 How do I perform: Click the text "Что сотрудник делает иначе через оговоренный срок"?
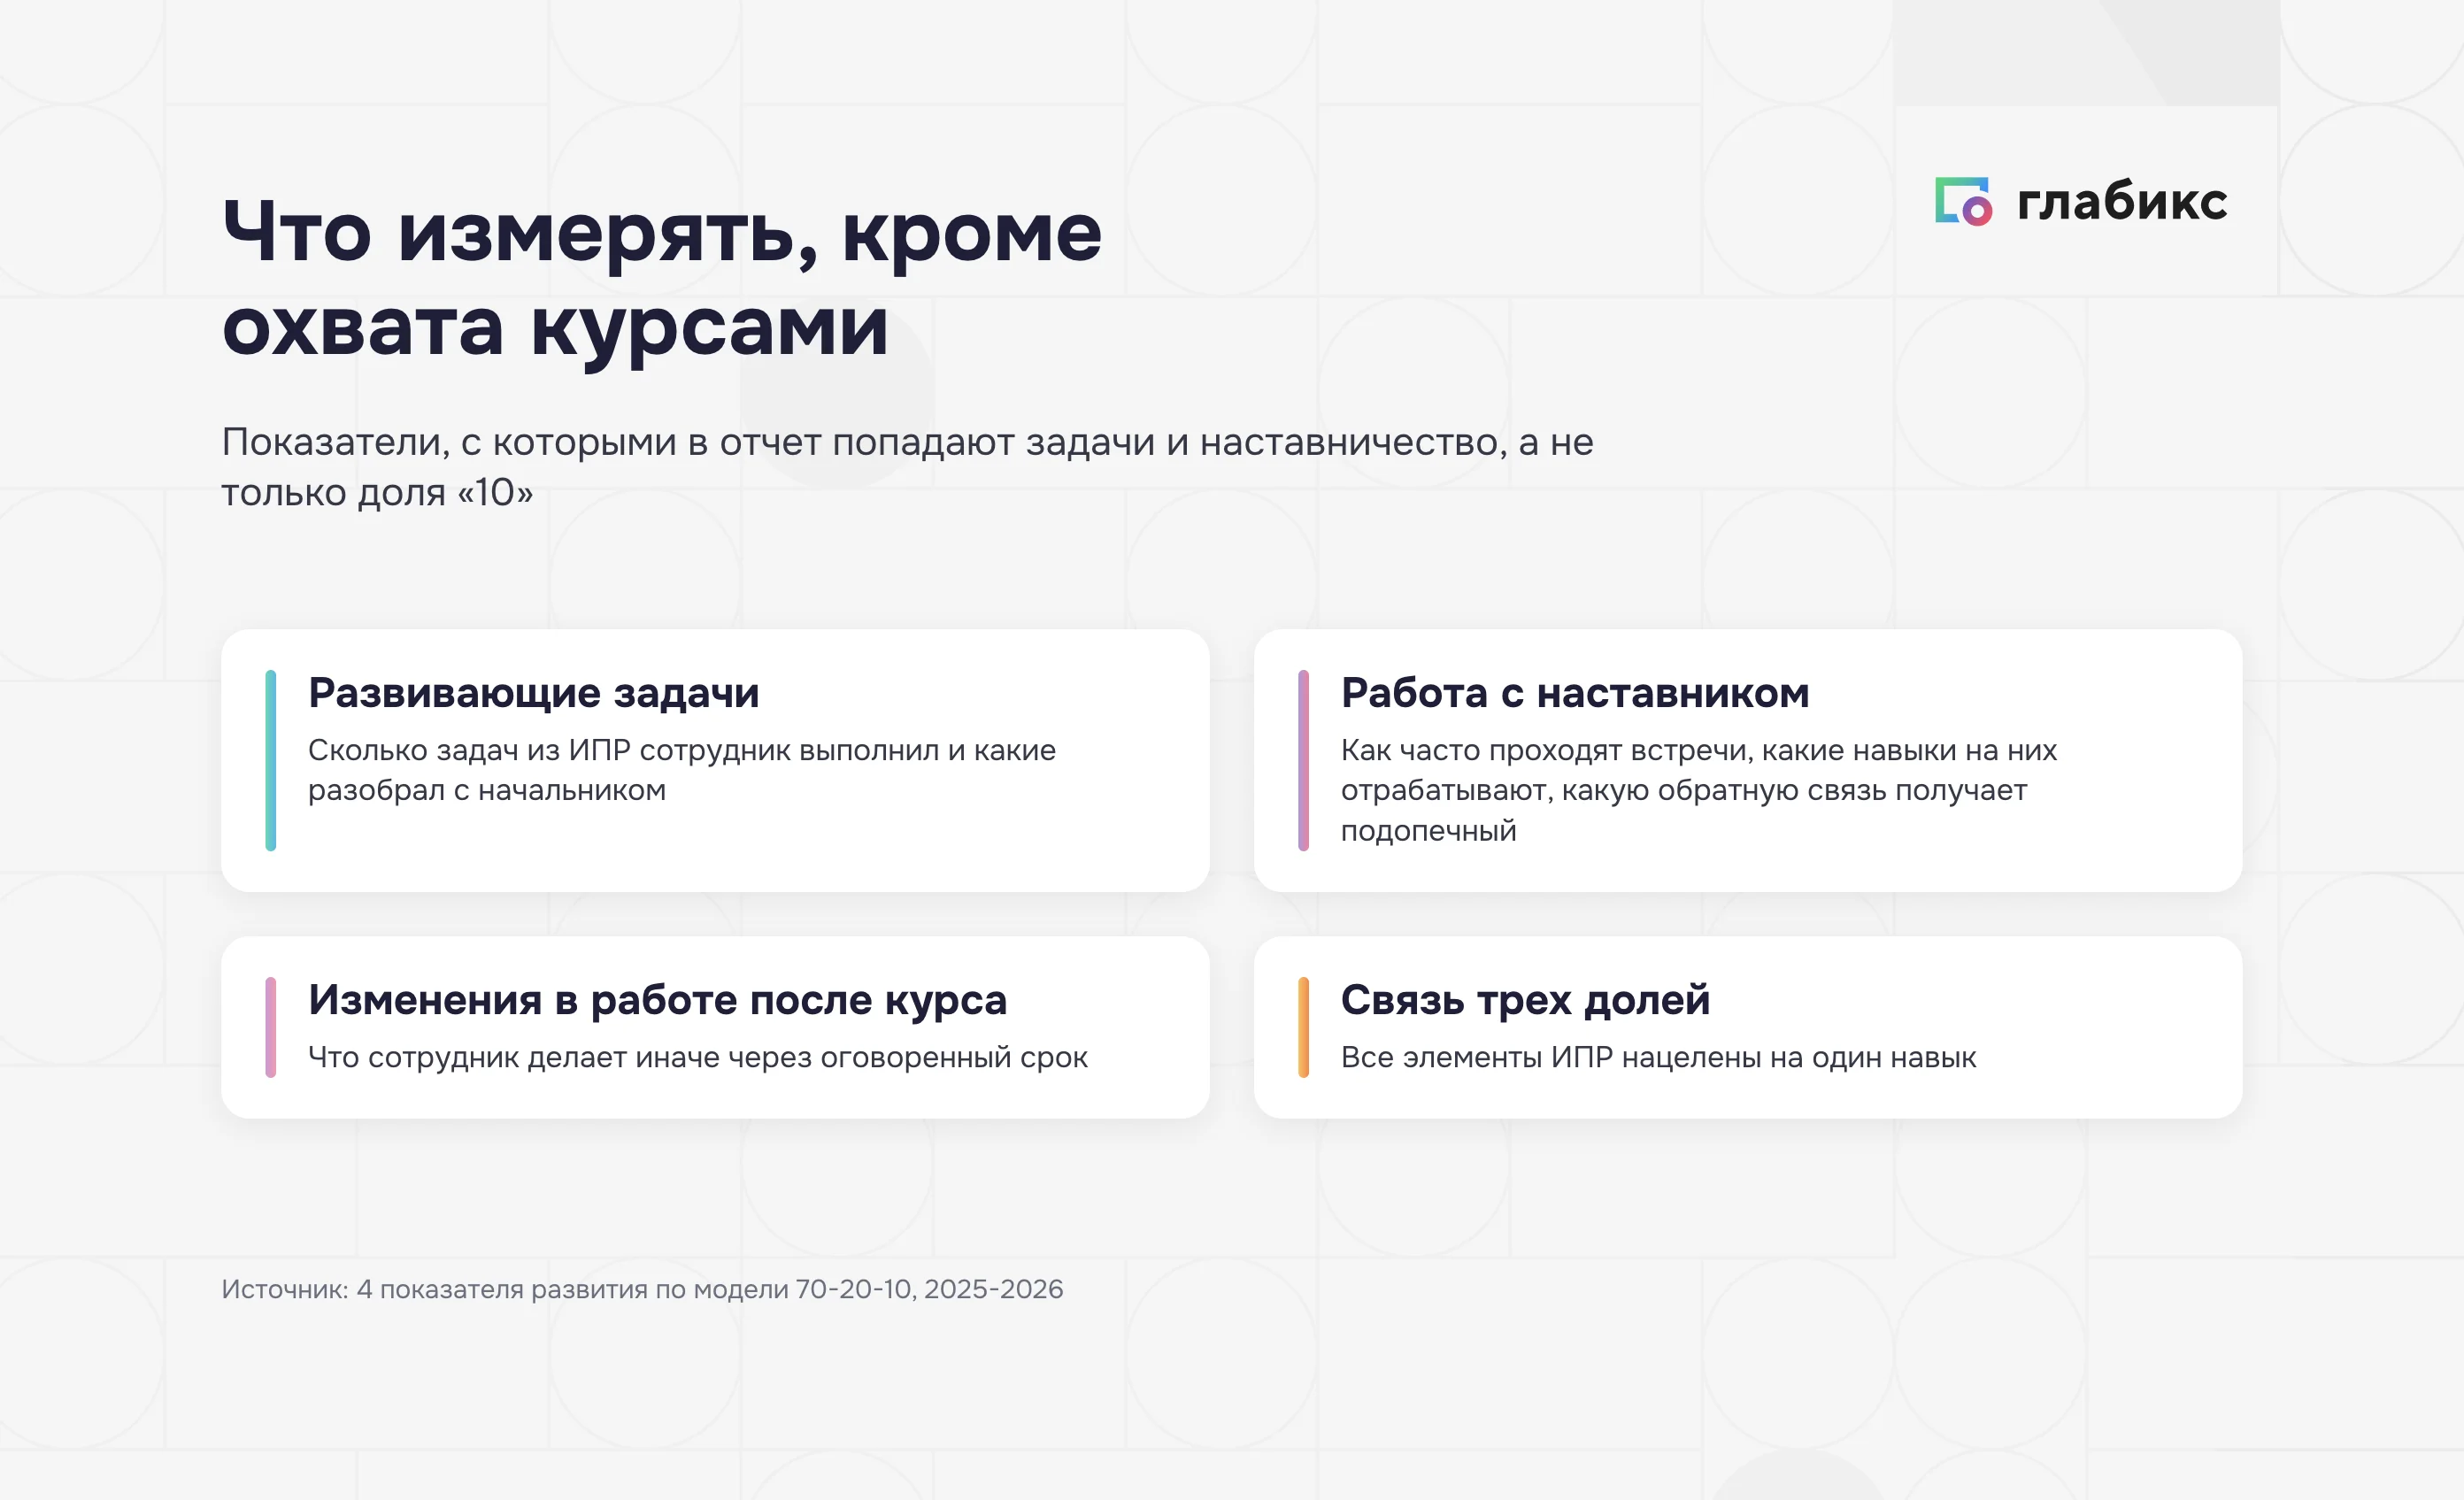tap(698, 1057)
